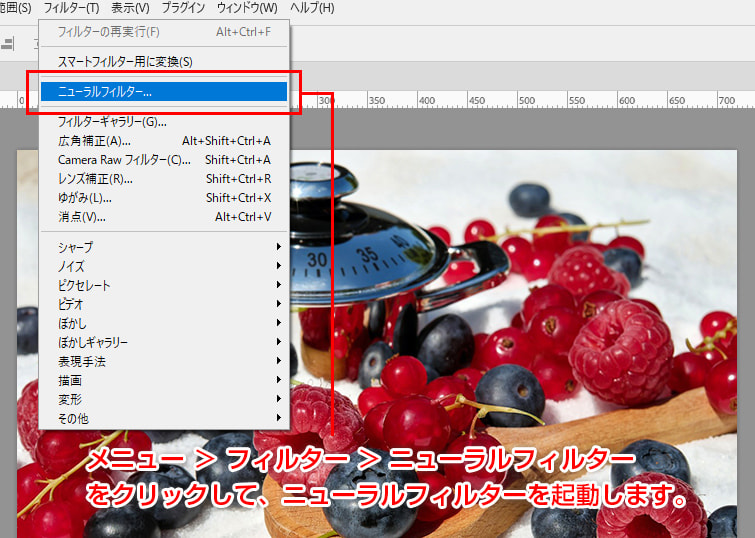Click フィルターの再実行(F) entry
The height and width of the screenshot is (538, 755).
(x=164, y=32)
